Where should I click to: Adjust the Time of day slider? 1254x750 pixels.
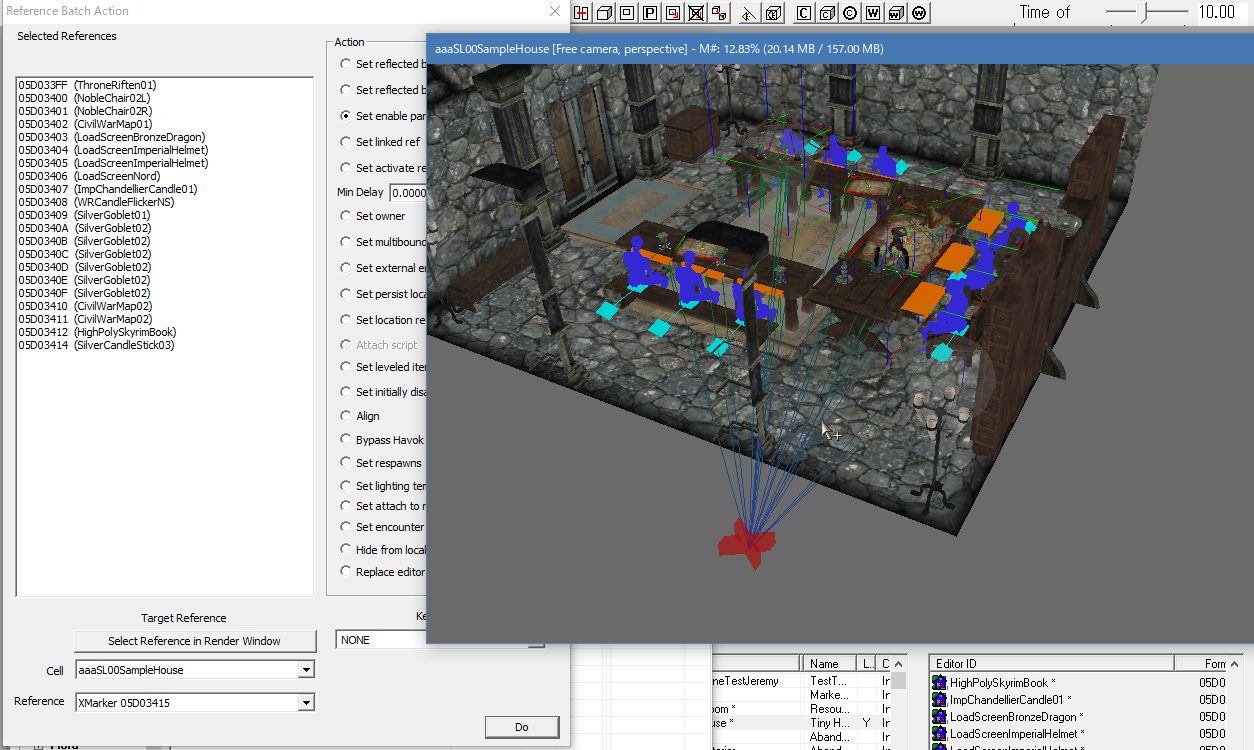tap(1143, 12)
